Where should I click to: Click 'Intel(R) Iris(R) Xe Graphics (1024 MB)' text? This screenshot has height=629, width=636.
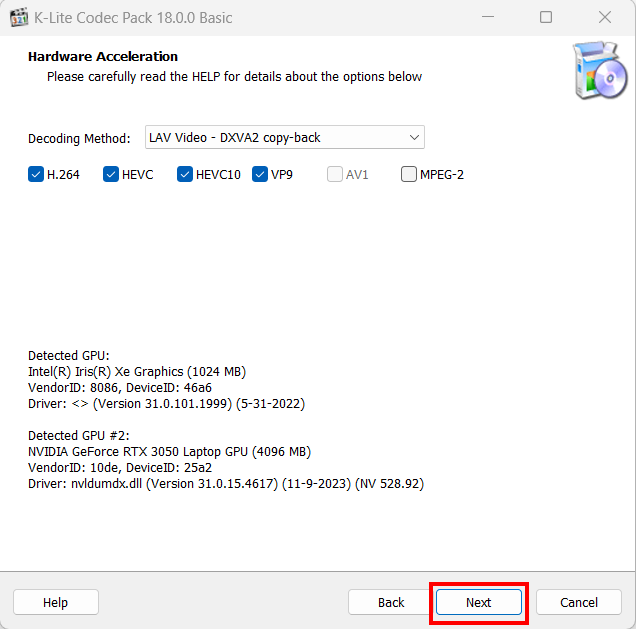pyautogui.click(x=137, y=372)
